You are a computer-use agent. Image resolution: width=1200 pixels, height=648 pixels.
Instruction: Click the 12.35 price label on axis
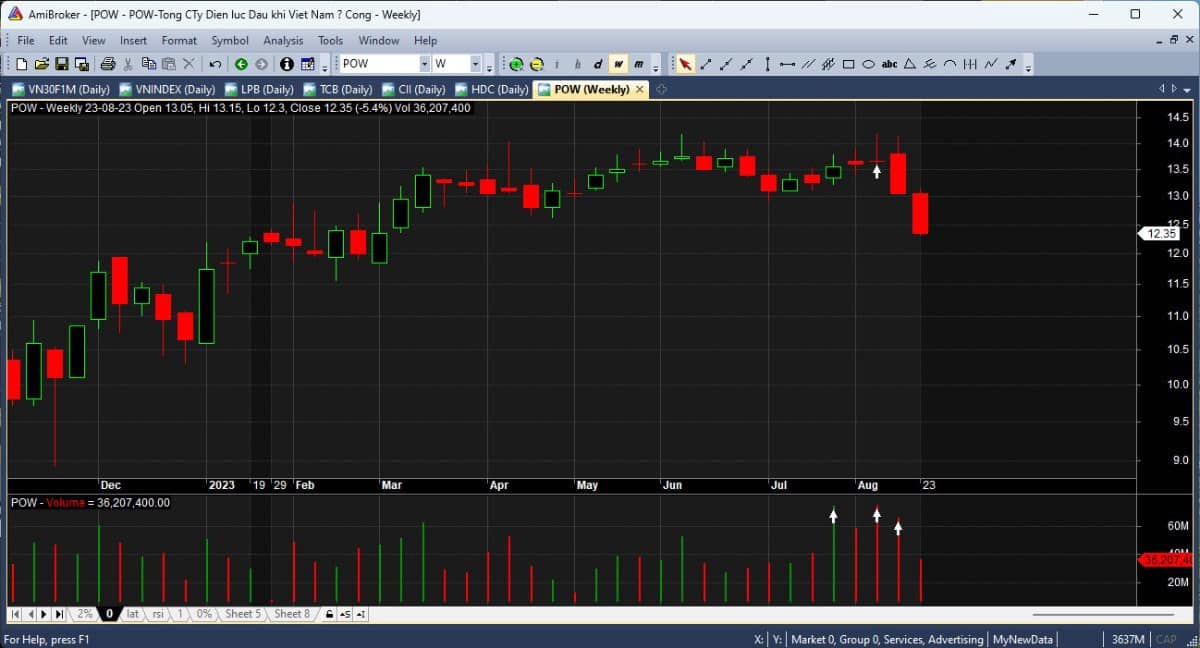pos(1161,233)
